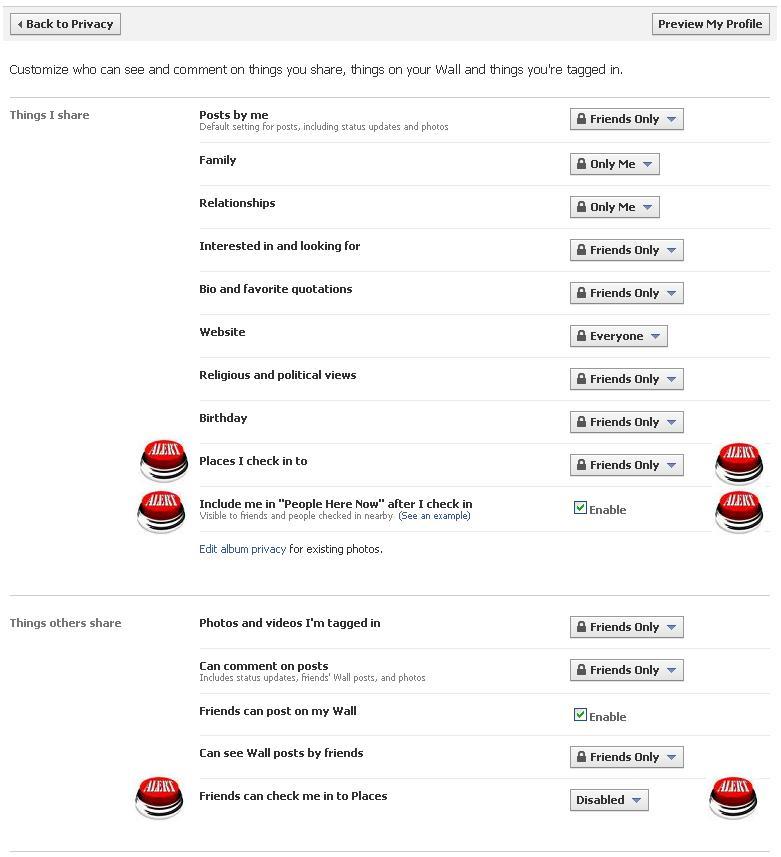The height and width of the screenshot is (857, 781).
Task: Open Relationships Only Me dropdown
Action: coord(614,207)
